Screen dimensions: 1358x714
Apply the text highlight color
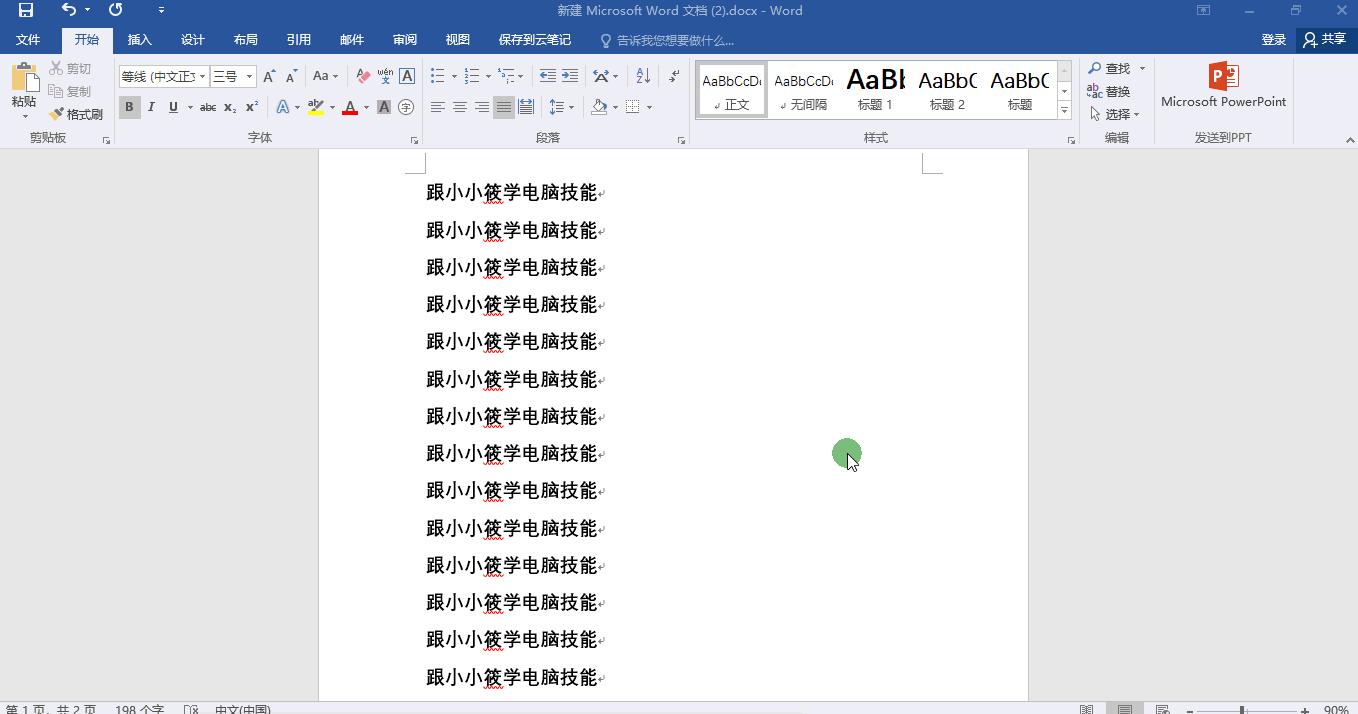[x=315, y=107]
